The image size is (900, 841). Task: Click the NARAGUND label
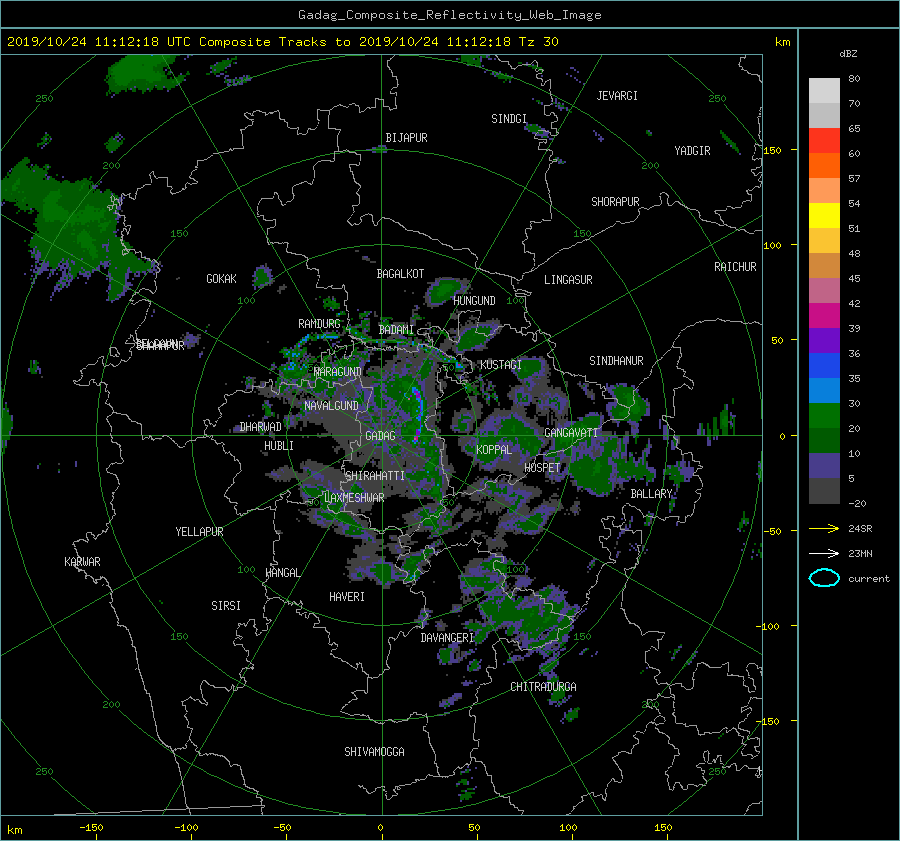[x=338, y=372]
